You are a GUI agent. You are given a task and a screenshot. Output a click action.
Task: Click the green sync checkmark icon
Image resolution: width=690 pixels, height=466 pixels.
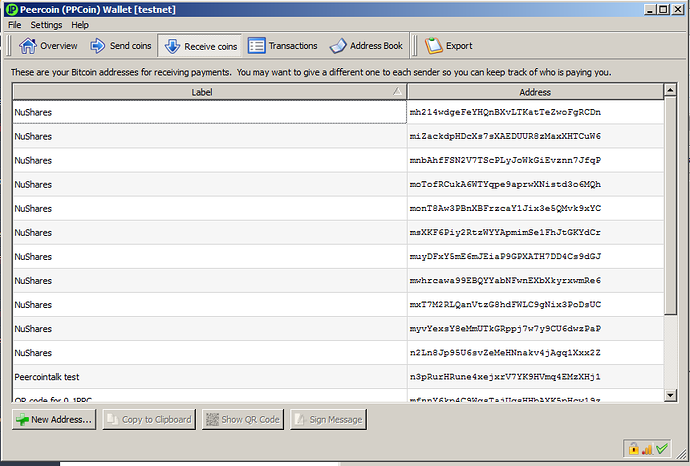662,449
